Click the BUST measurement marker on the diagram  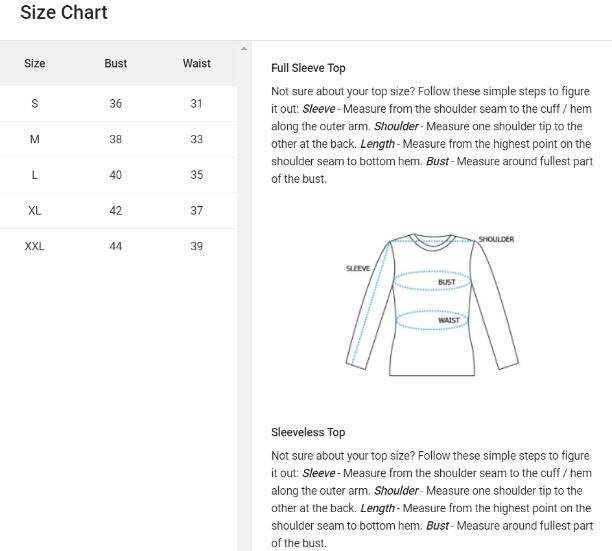[446, 282]
